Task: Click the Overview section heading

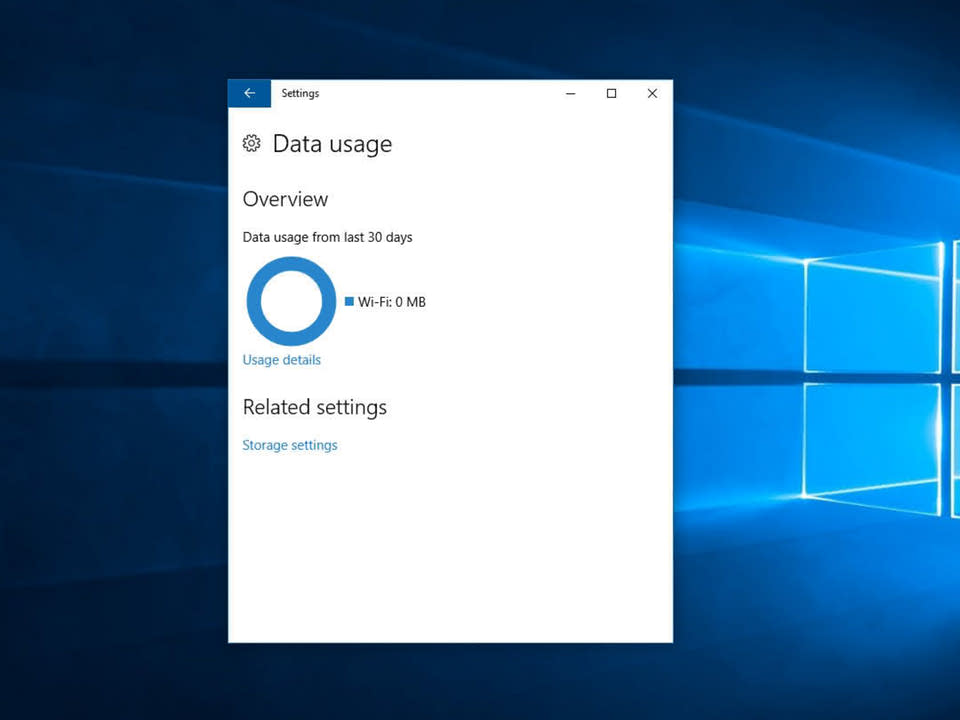Action: 285,199
